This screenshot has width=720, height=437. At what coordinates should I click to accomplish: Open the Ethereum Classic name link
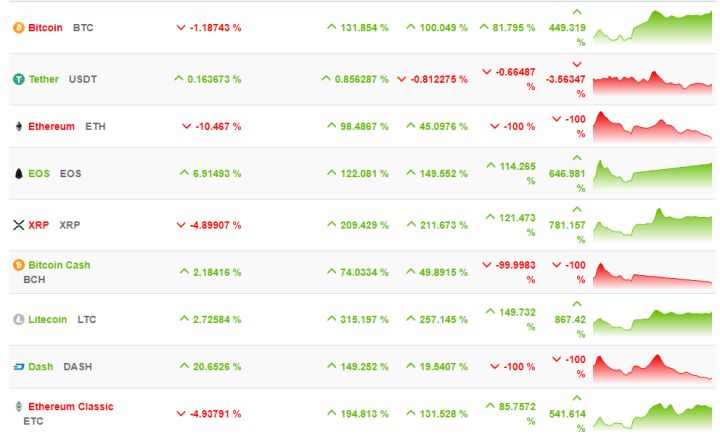point(70,407)
